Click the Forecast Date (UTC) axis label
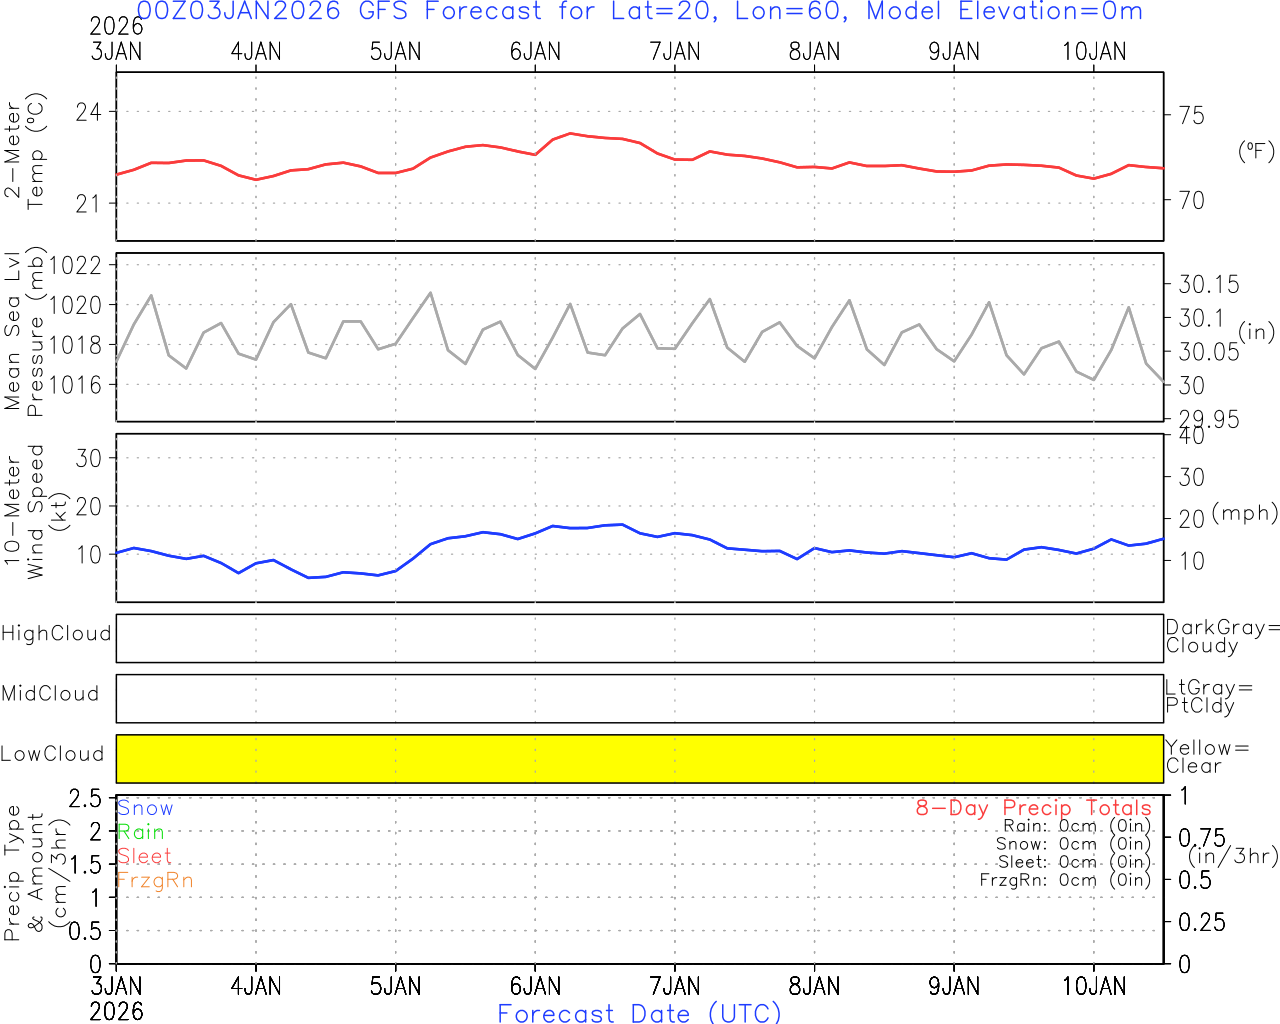1280x1024 pixels. (639, 1013)
